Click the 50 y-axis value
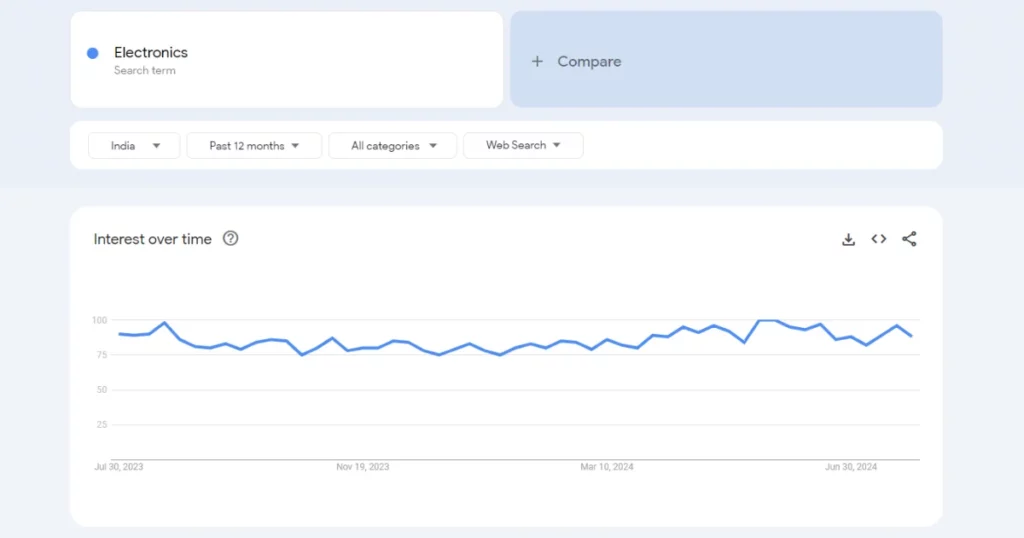This screenshot has height=538, width=1024. 101,390
